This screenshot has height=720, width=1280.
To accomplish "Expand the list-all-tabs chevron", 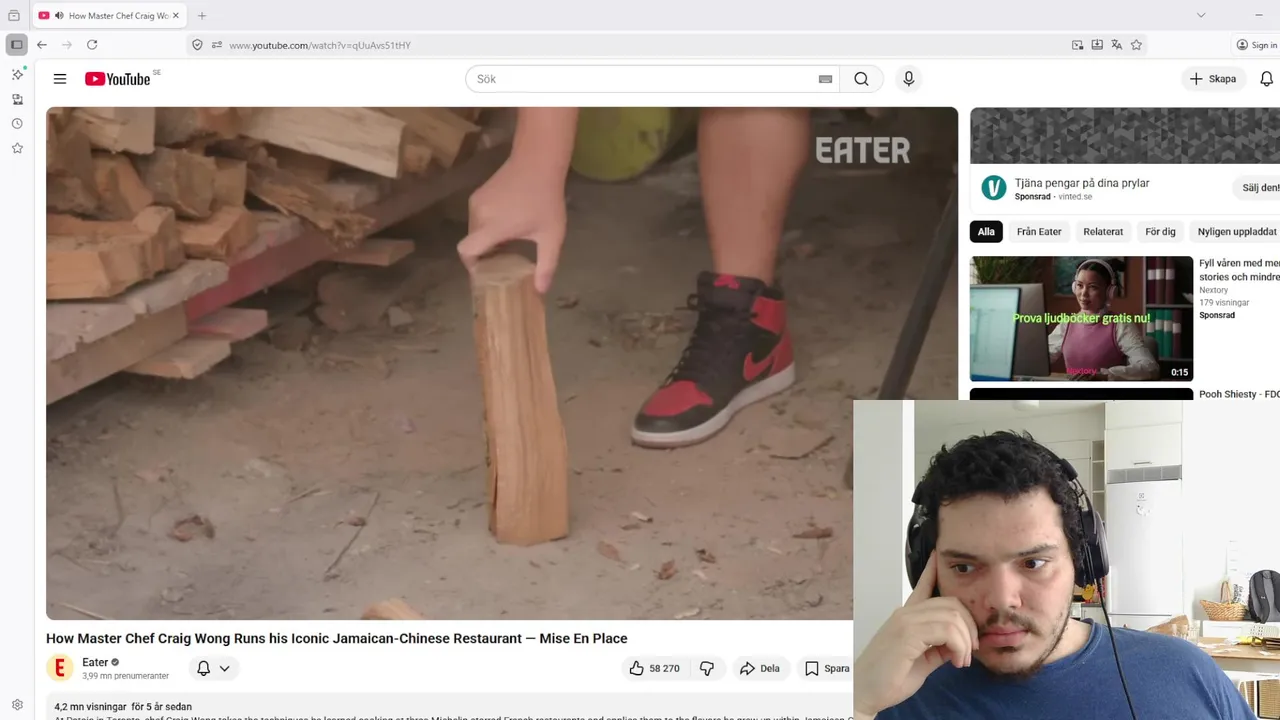I will tap(1201, 15).
